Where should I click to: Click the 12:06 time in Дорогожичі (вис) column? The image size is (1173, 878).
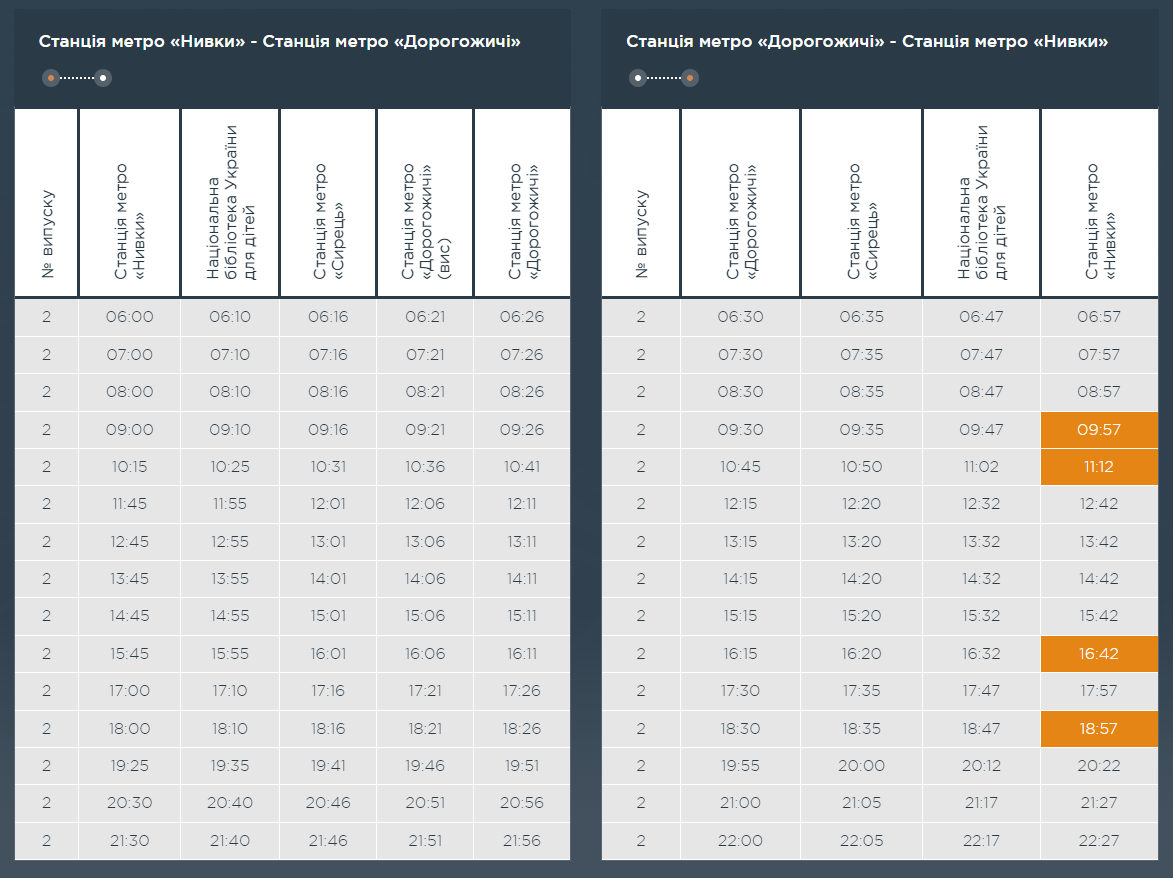coord(425,504)
